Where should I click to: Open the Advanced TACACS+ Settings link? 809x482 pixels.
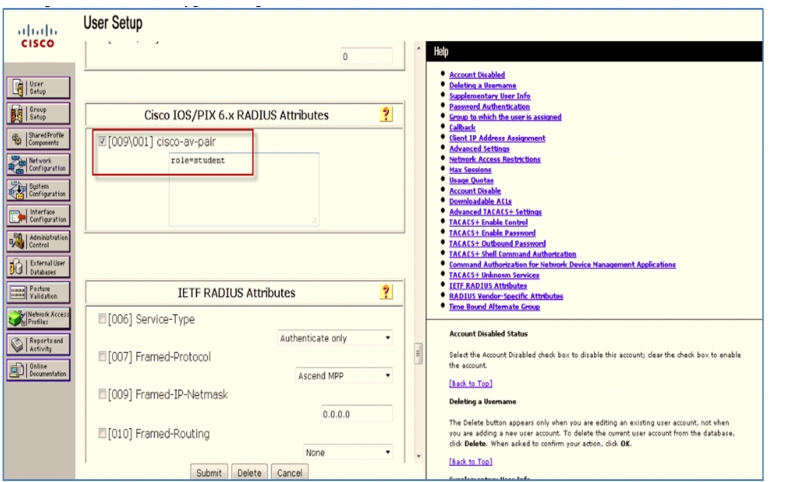click(x=495, y=212)
